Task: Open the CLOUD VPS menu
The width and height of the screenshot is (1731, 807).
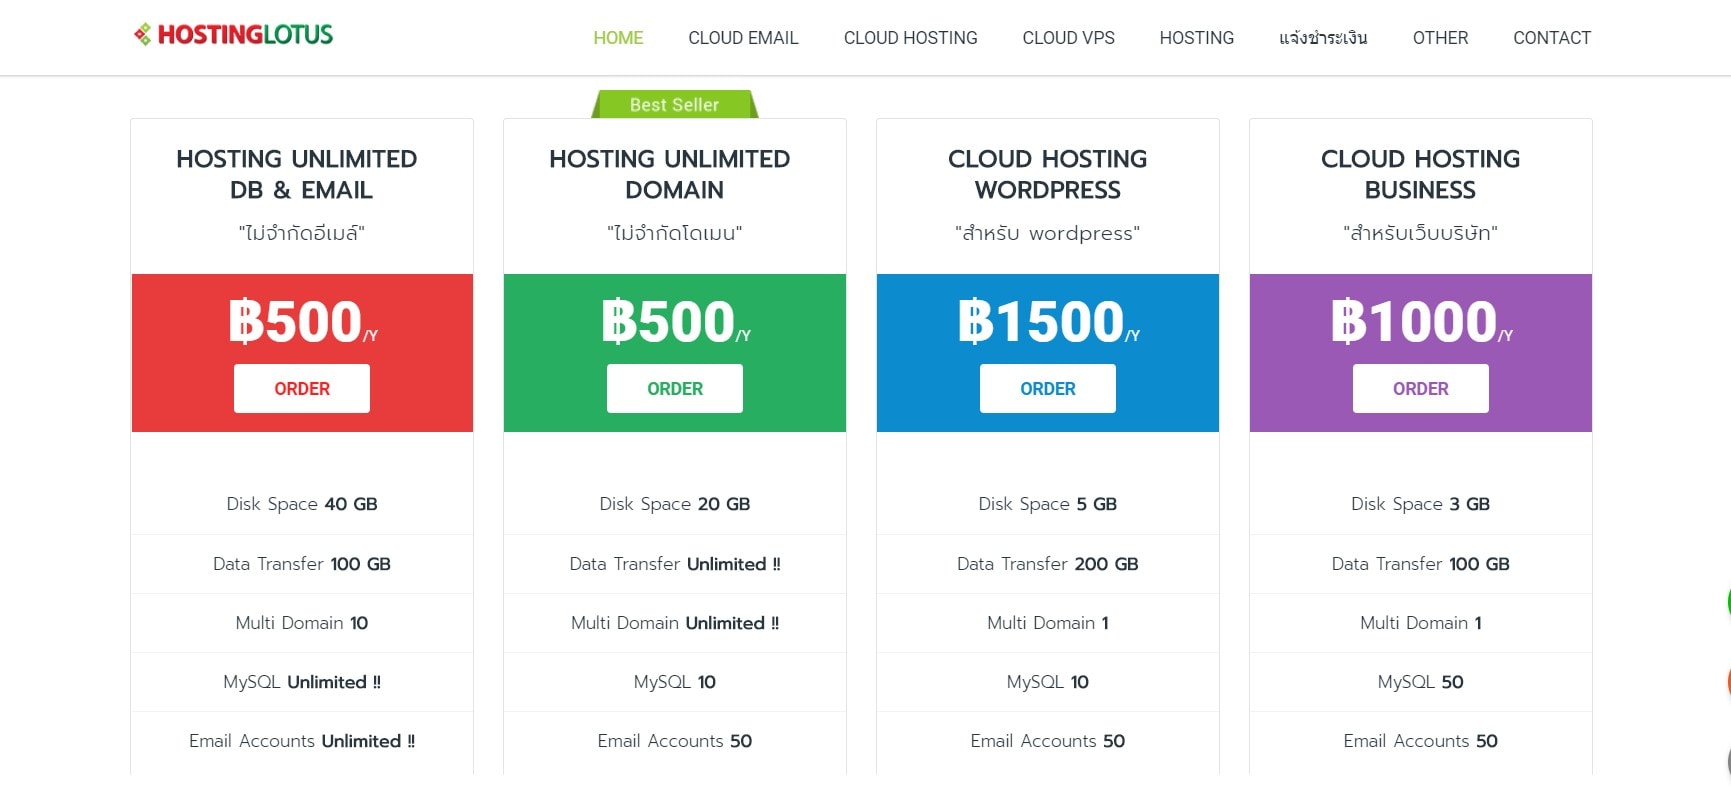Action: [x=1068, y=38]
